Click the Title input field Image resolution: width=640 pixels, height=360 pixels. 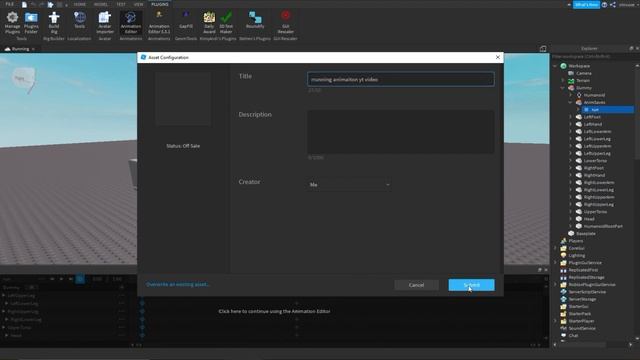401,79
